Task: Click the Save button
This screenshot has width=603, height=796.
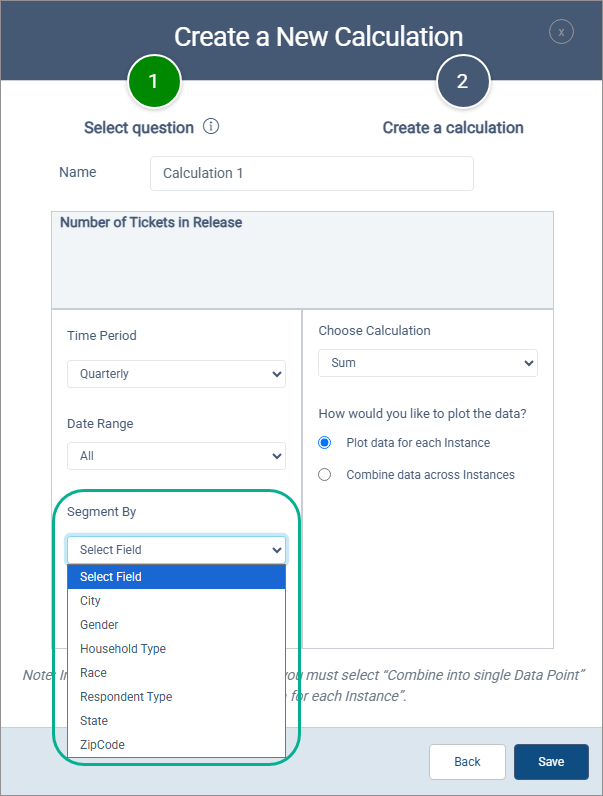Action: (x=551, y=762)
